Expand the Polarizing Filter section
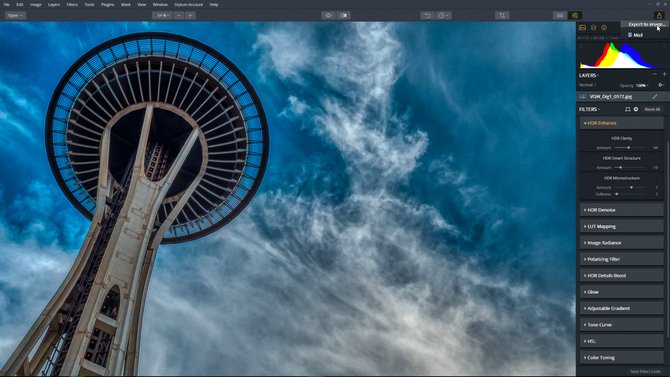Viewport: 670px width, 377px height. click(x=622, y=259)
